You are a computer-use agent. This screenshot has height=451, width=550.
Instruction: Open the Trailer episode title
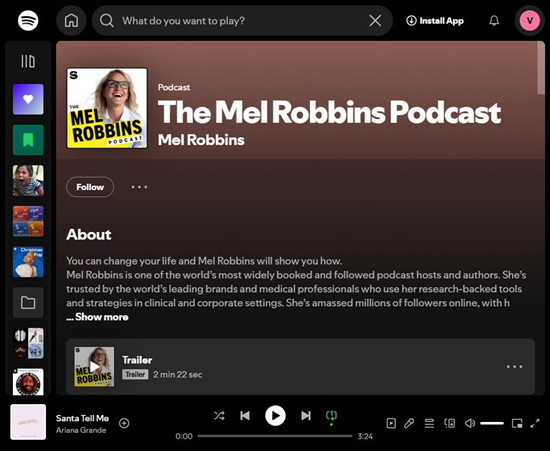(x=137, y=360)
